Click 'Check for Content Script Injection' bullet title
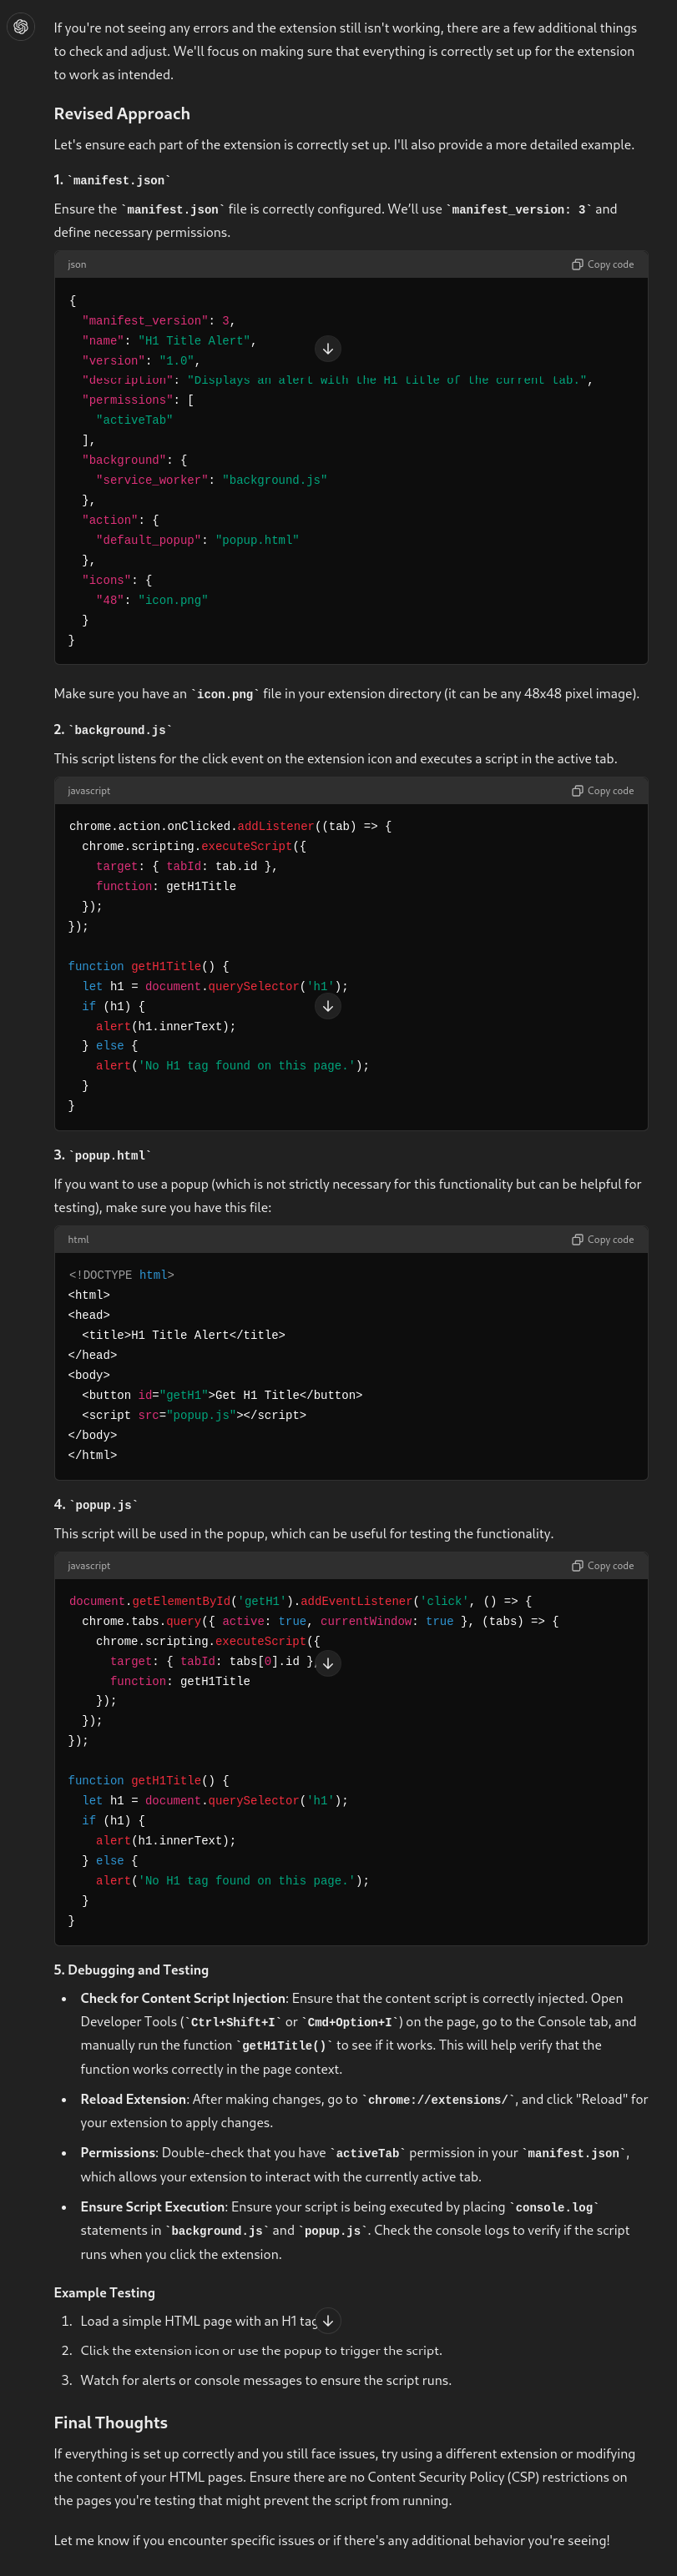The width and height of the screenshot is (677, 2576). (x=183, y=1998)
